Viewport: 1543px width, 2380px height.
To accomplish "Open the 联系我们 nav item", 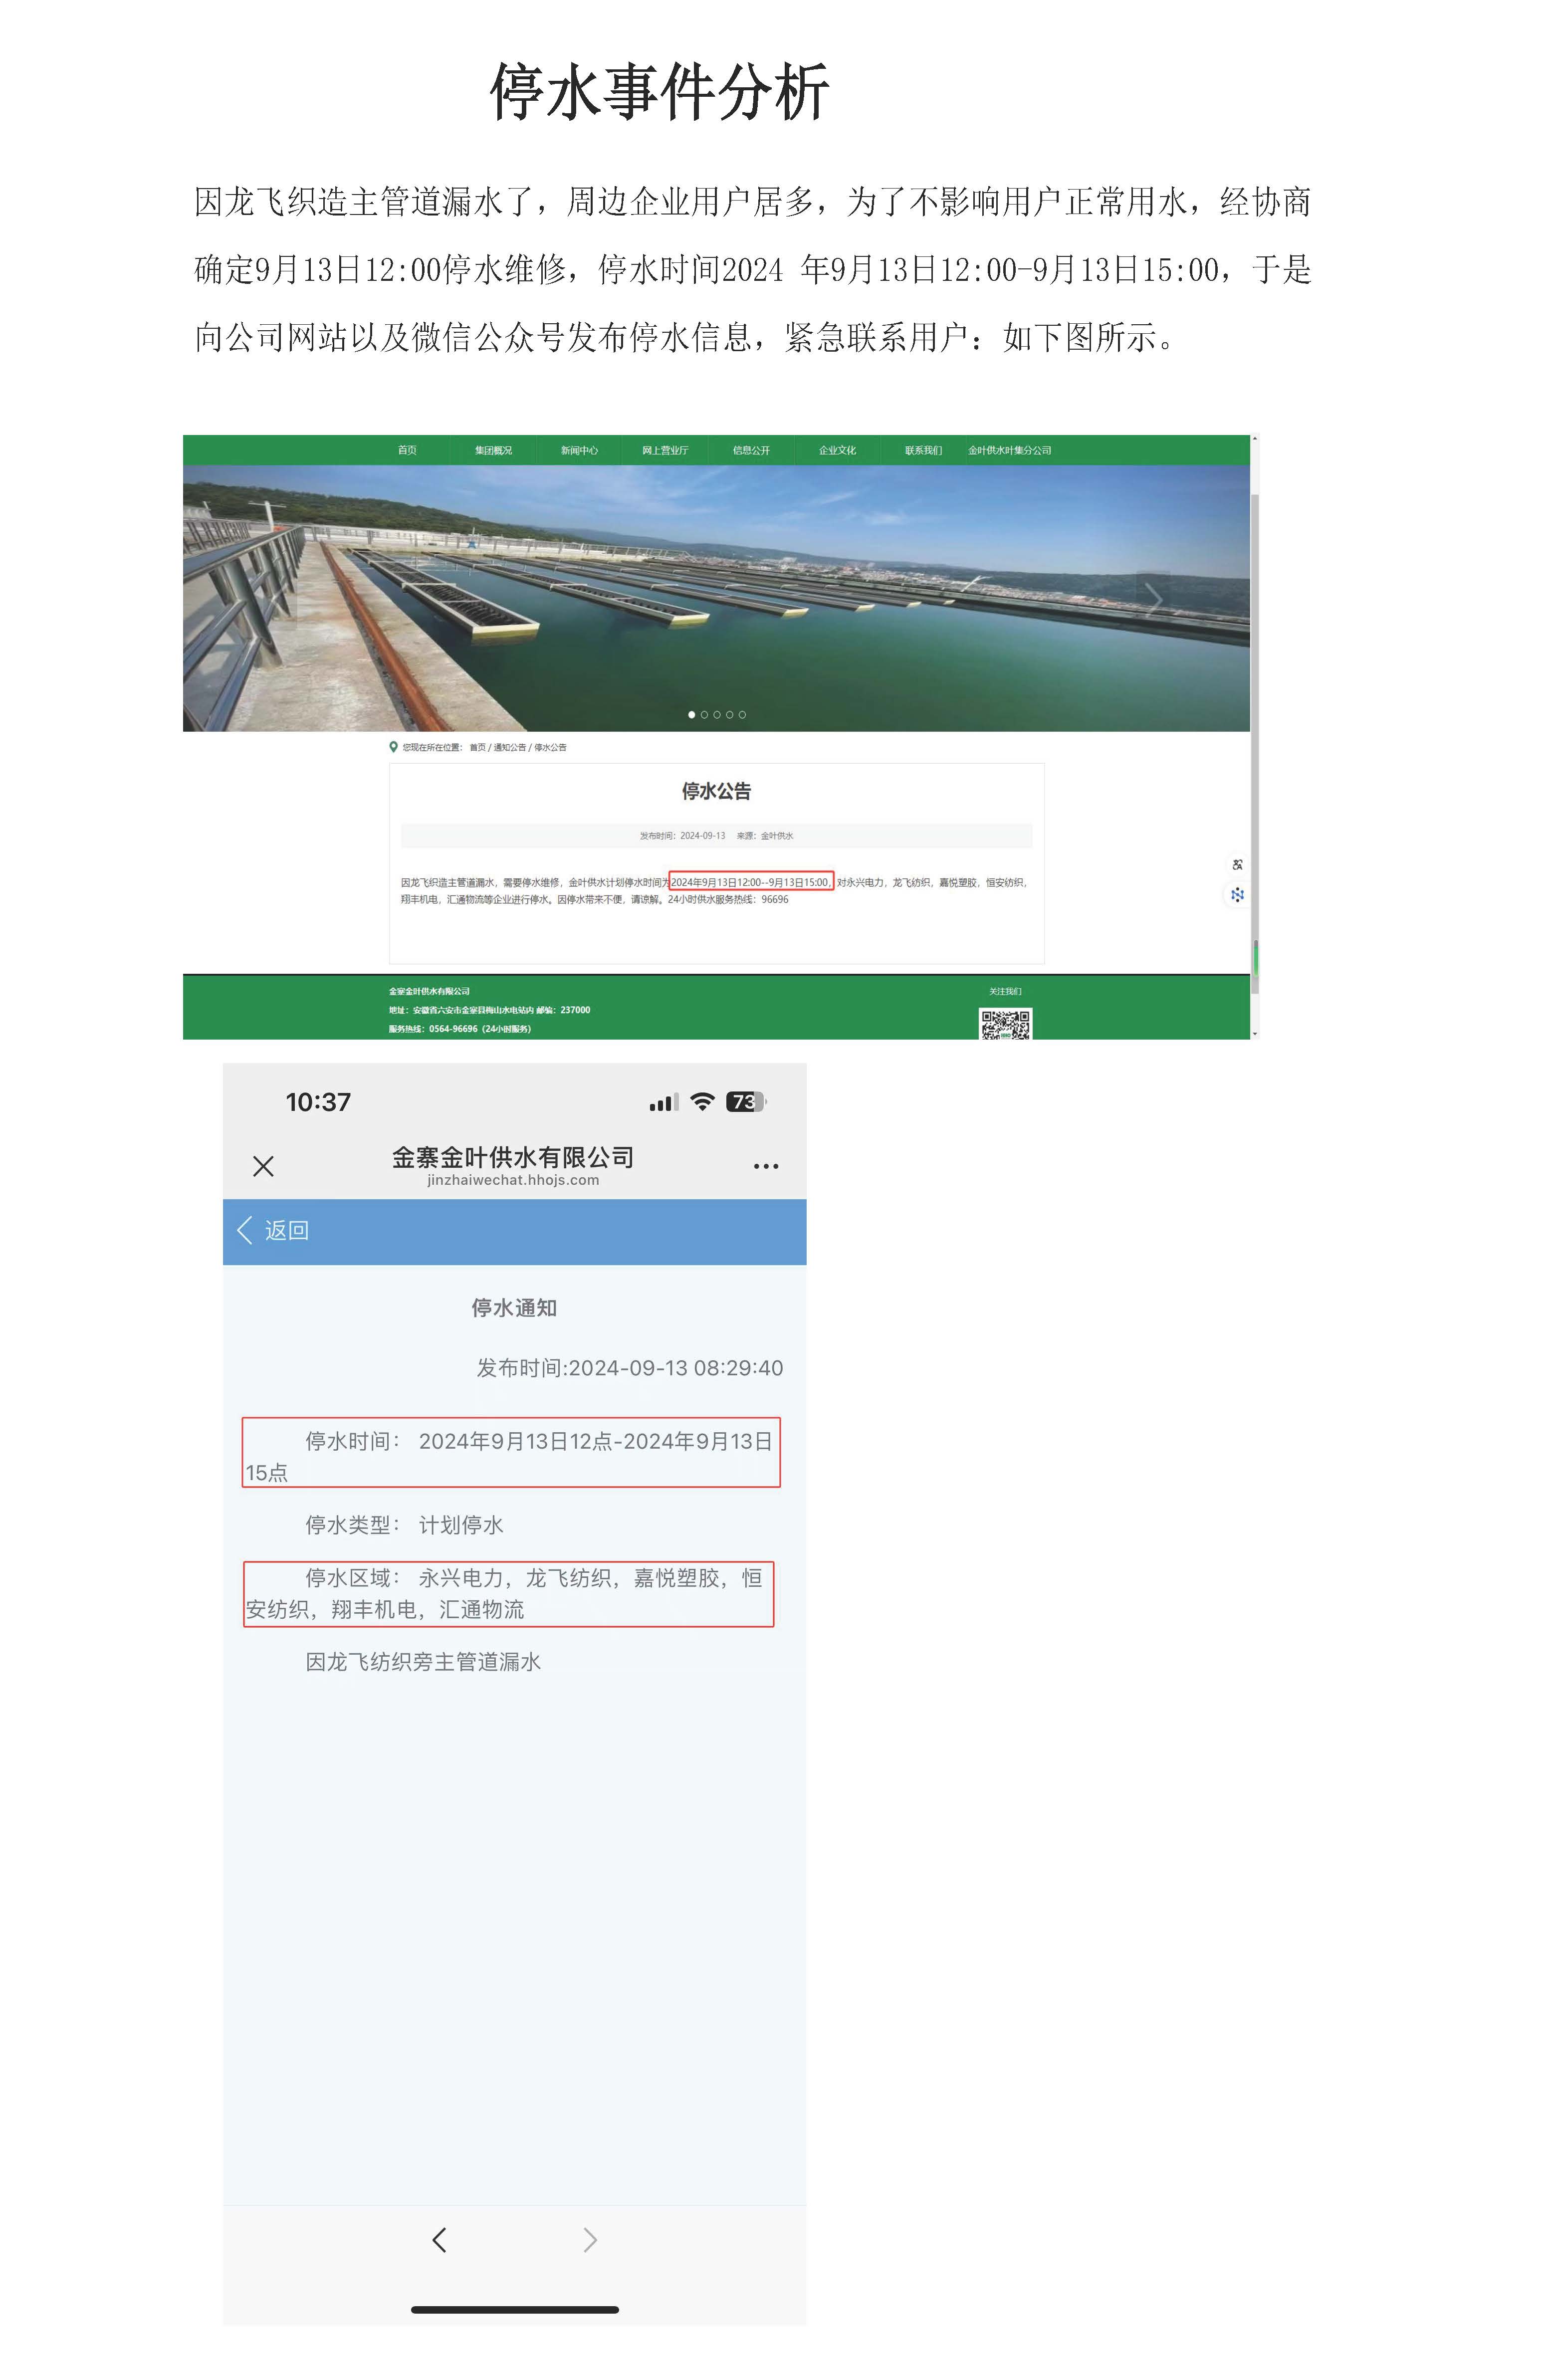I will pyautogui.click(x=923, y=450).
